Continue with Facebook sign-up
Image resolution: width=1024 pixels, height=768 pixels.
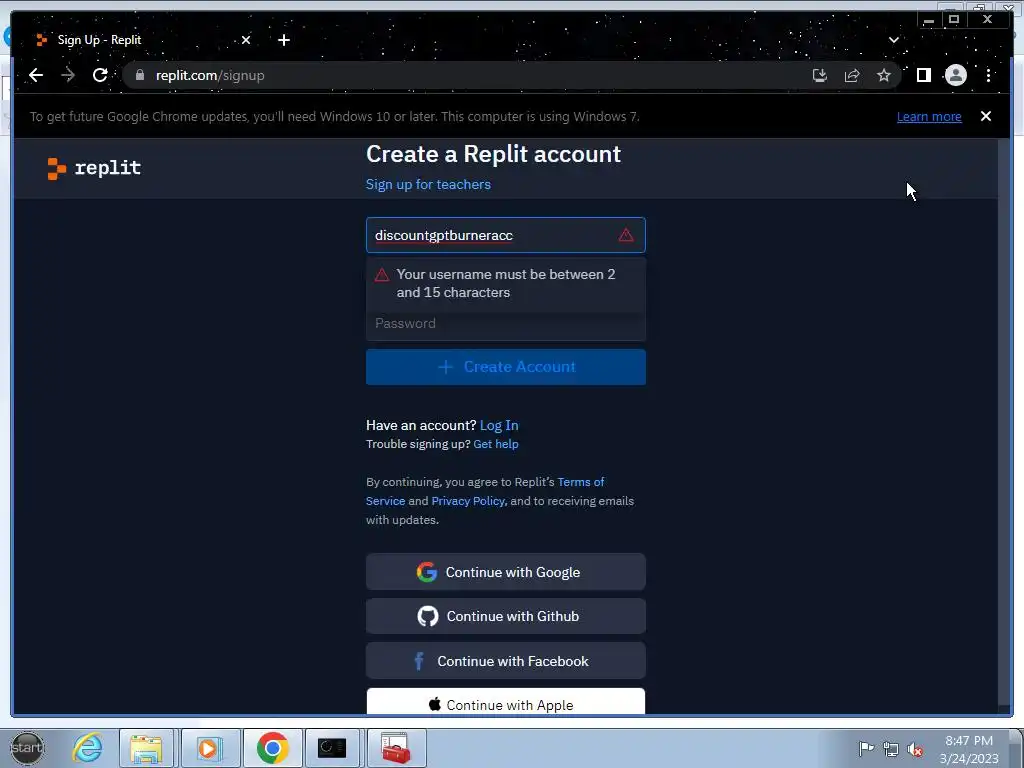click(x=505, y=661)
